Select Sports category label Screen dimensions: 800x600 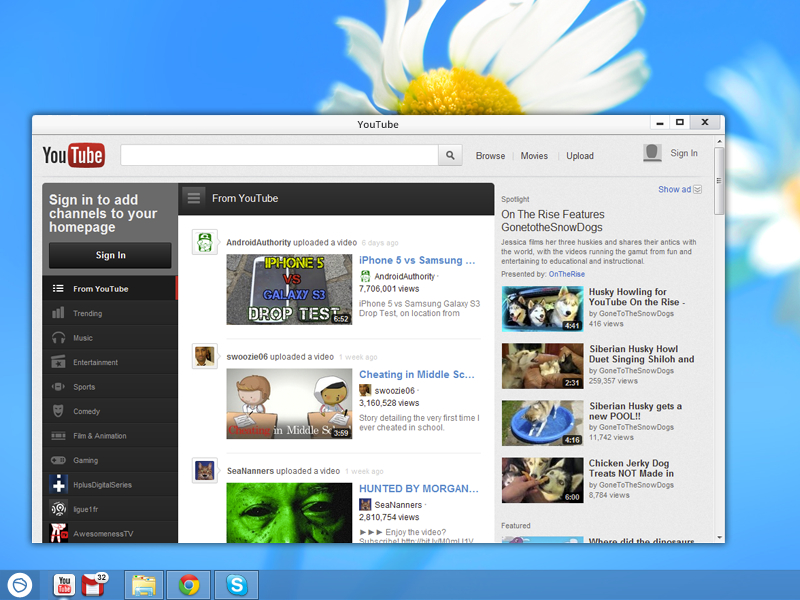(x=84, y=387)
